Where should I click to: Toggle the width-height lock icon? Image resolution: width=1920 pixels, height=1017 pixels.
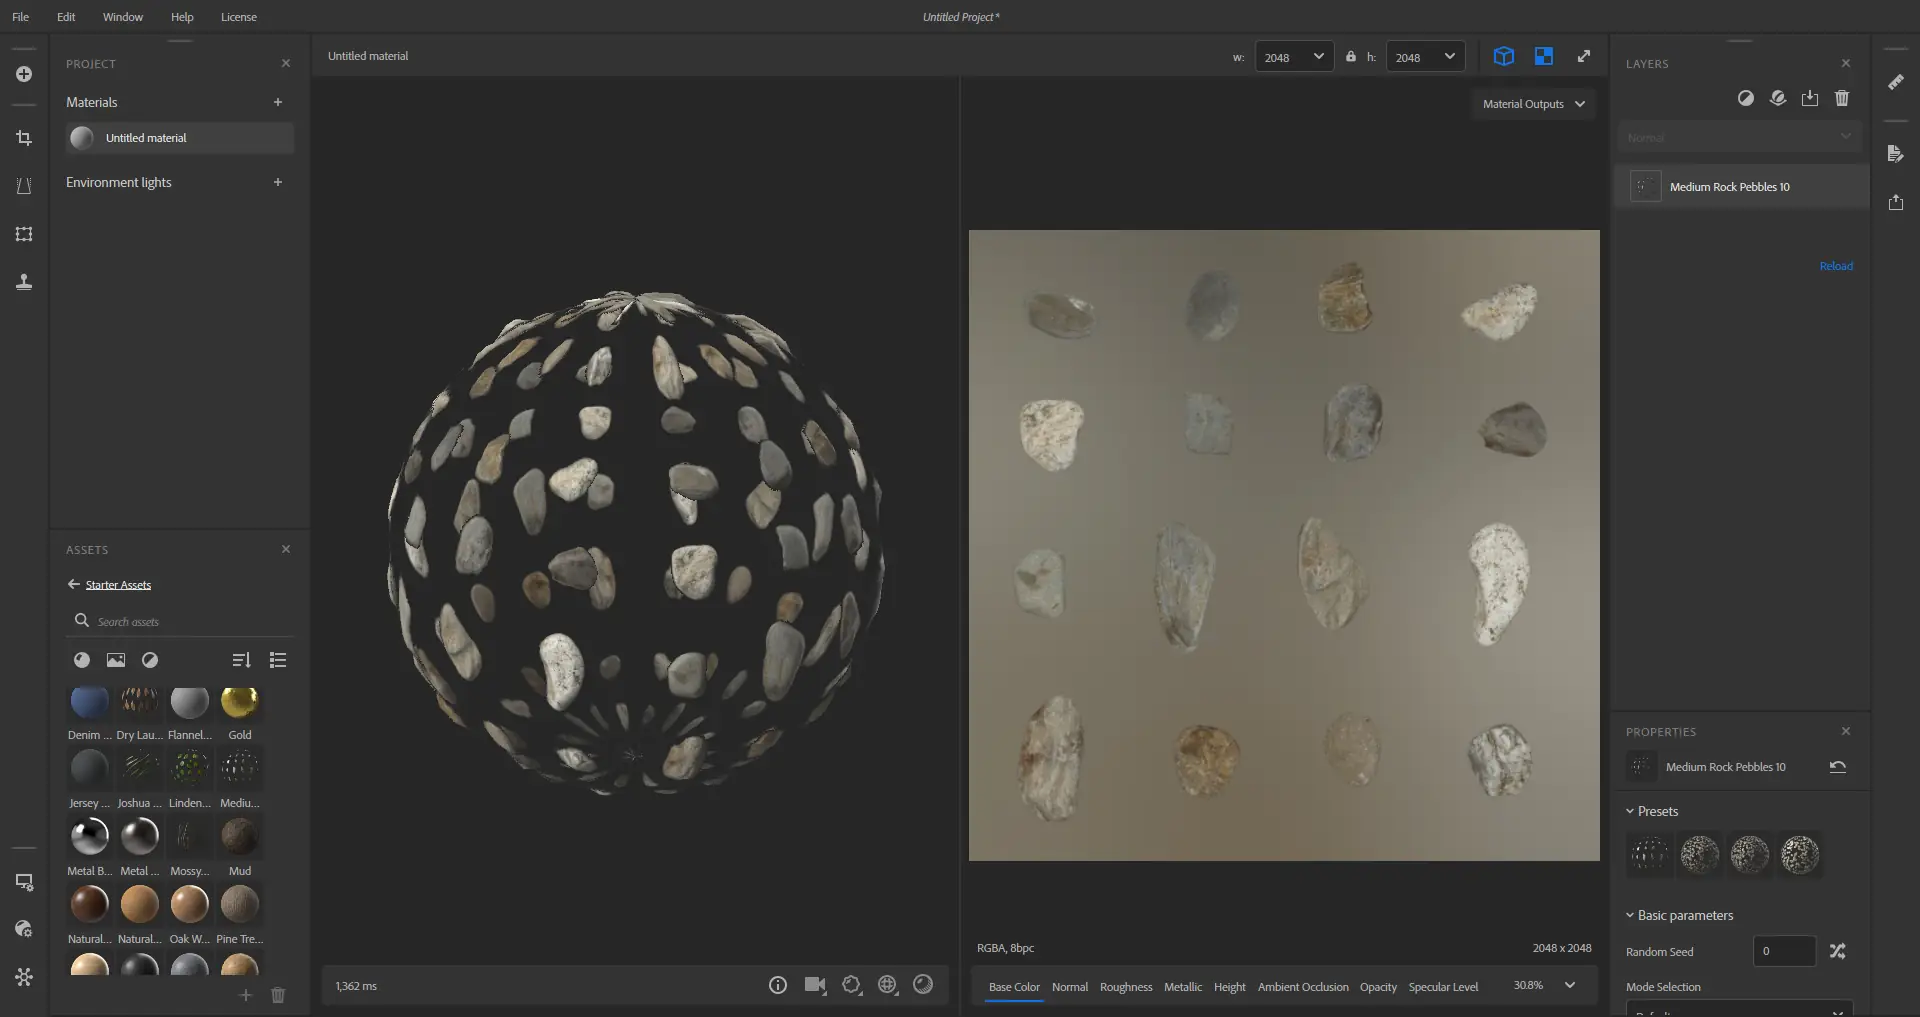click(1351, 57)
